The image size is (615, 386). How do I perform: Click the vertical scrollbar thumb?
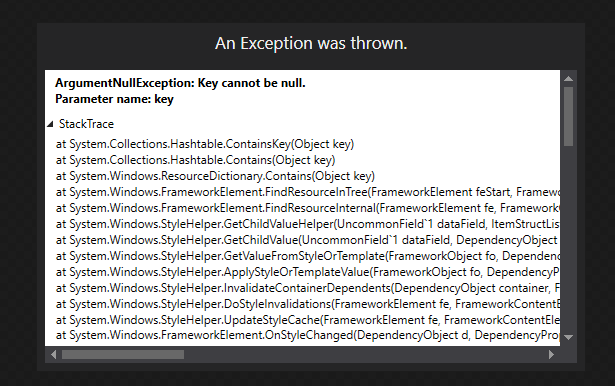pos(568,117)
